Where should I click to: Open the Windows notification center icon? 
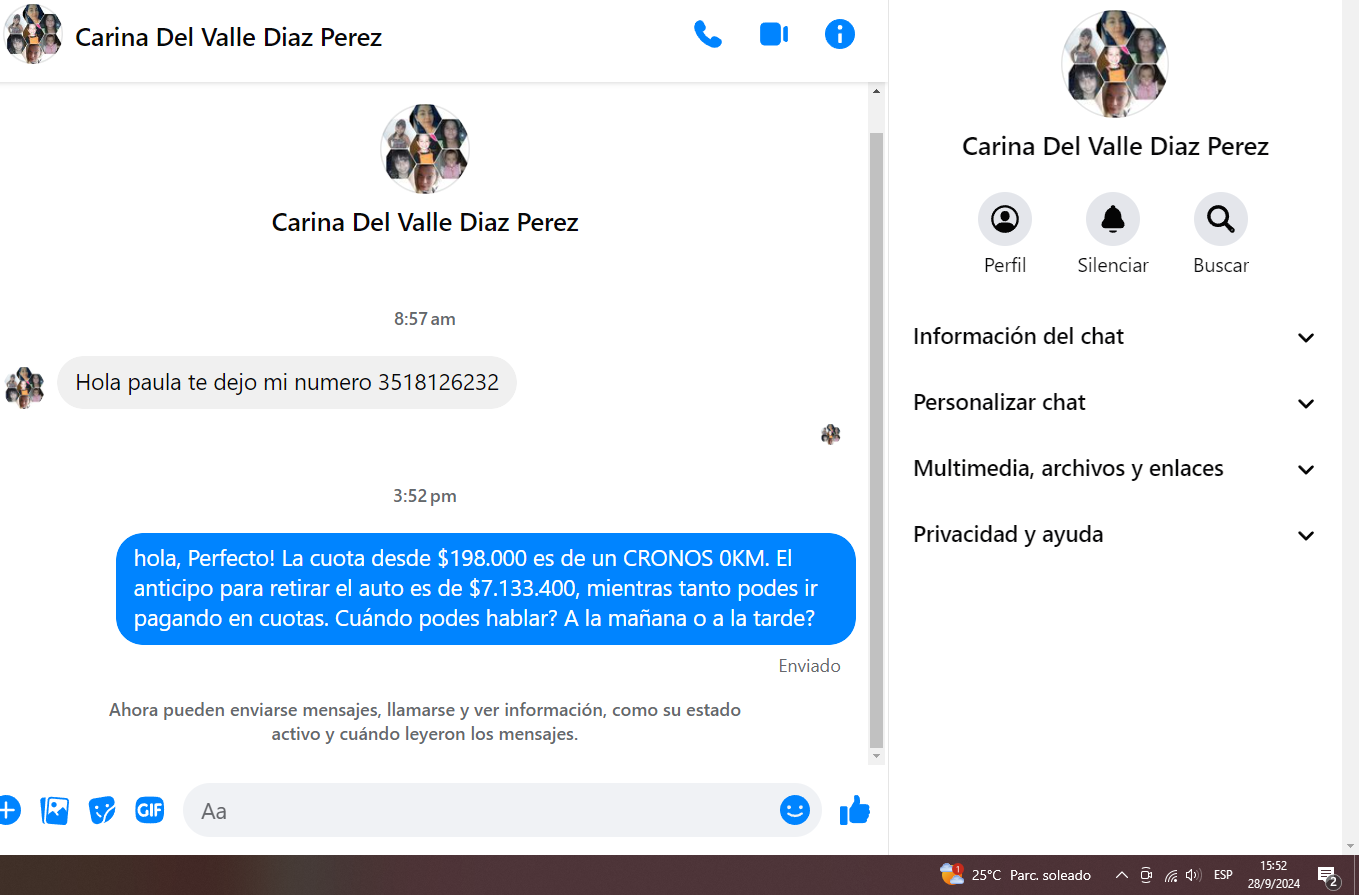[x=1328, y=876]
